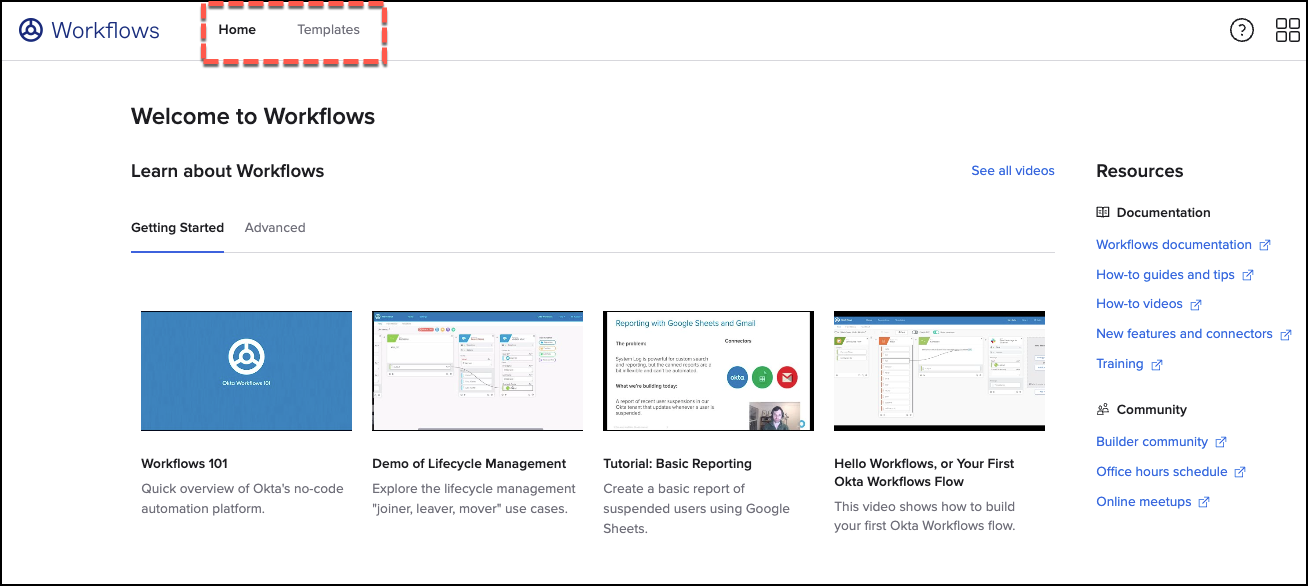
Task: Open the How-to videos link
Action: [1140, 304]
